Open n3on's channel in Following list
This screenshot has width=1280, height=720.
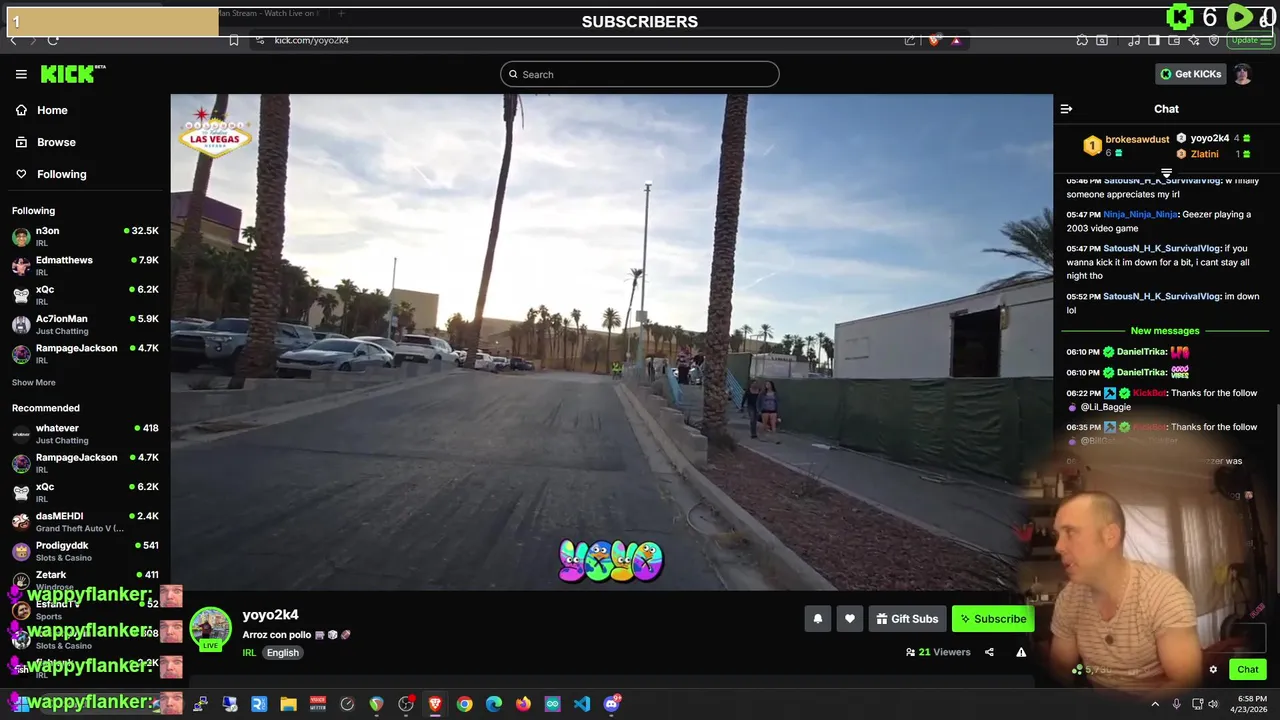pos(85,236)
